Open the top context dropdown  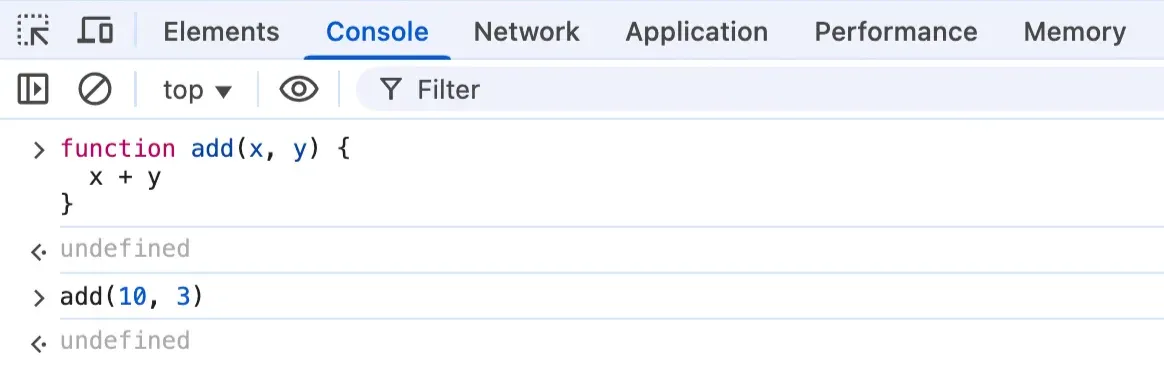(197, 90)
